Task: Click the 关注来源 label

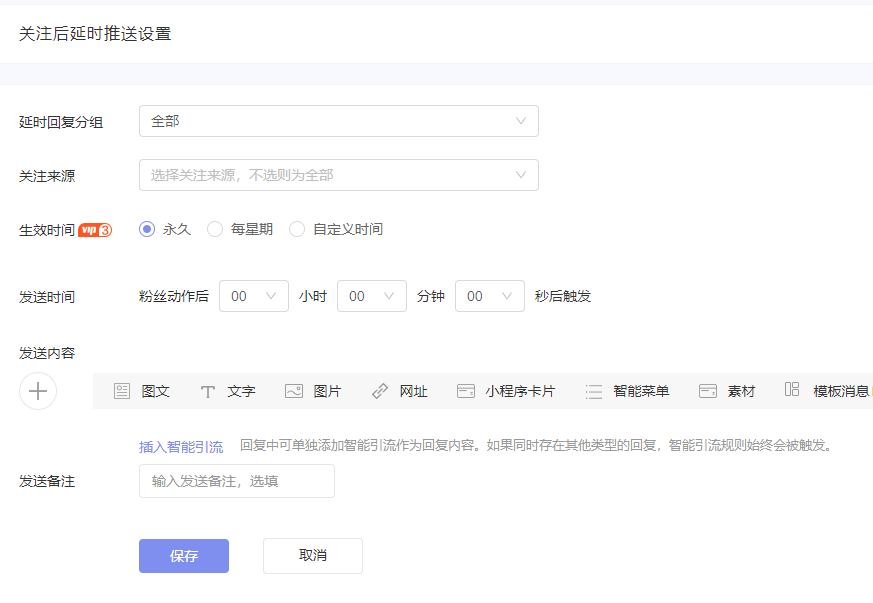Action: [47, 176]
